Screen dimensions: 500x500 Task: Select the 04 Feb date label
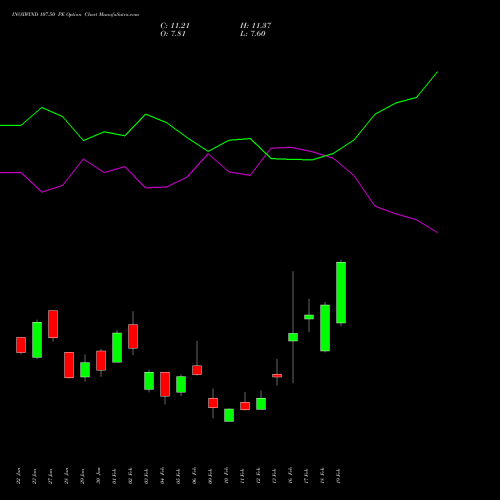pyautogui.click(x=162, y=476)
